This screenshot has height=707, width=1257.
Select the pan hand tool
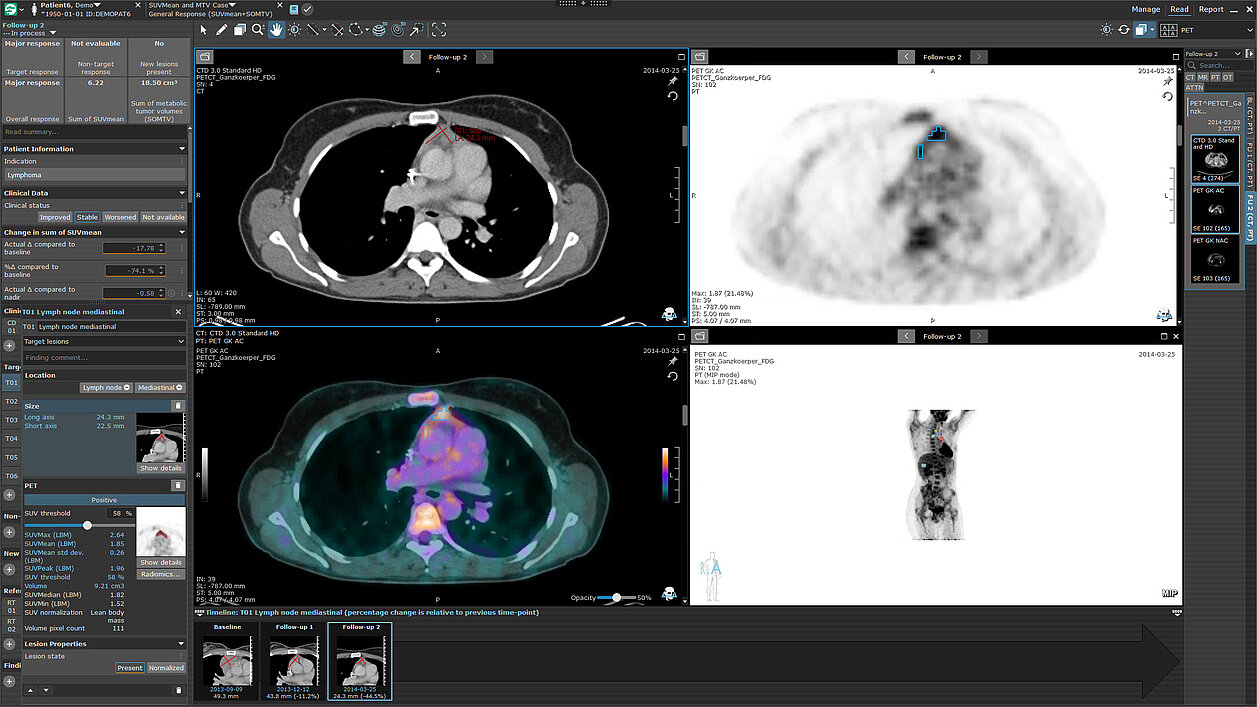[276, 30]
